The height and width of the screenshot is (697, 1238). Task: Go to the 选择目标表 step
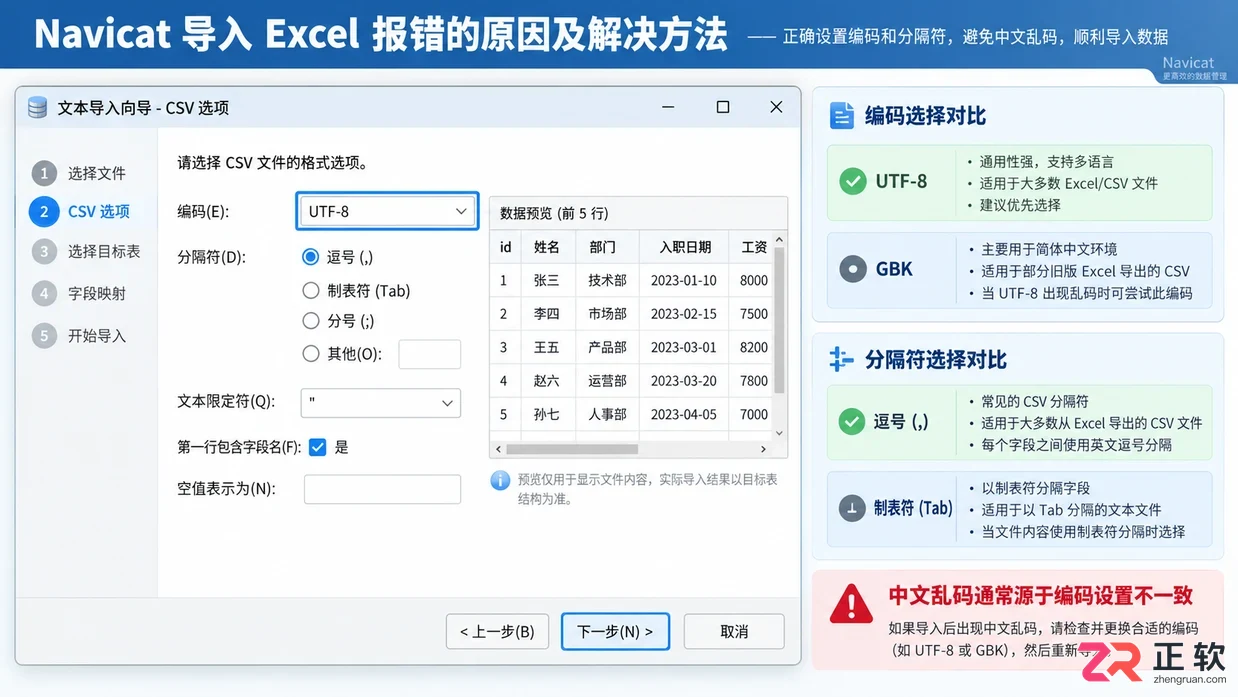click(x=104, y=251)
